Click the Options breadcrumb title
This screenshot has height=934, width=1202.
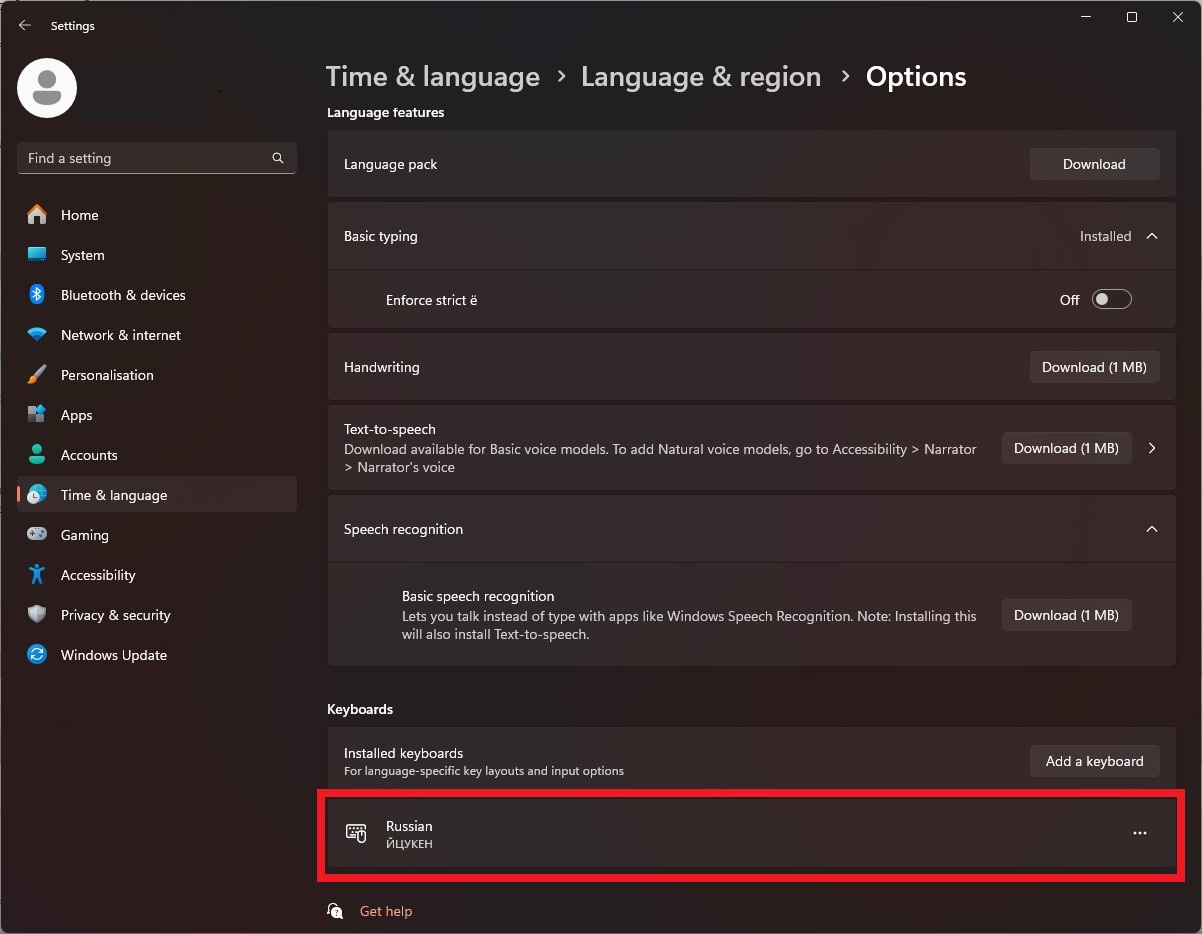coord(916,77)
